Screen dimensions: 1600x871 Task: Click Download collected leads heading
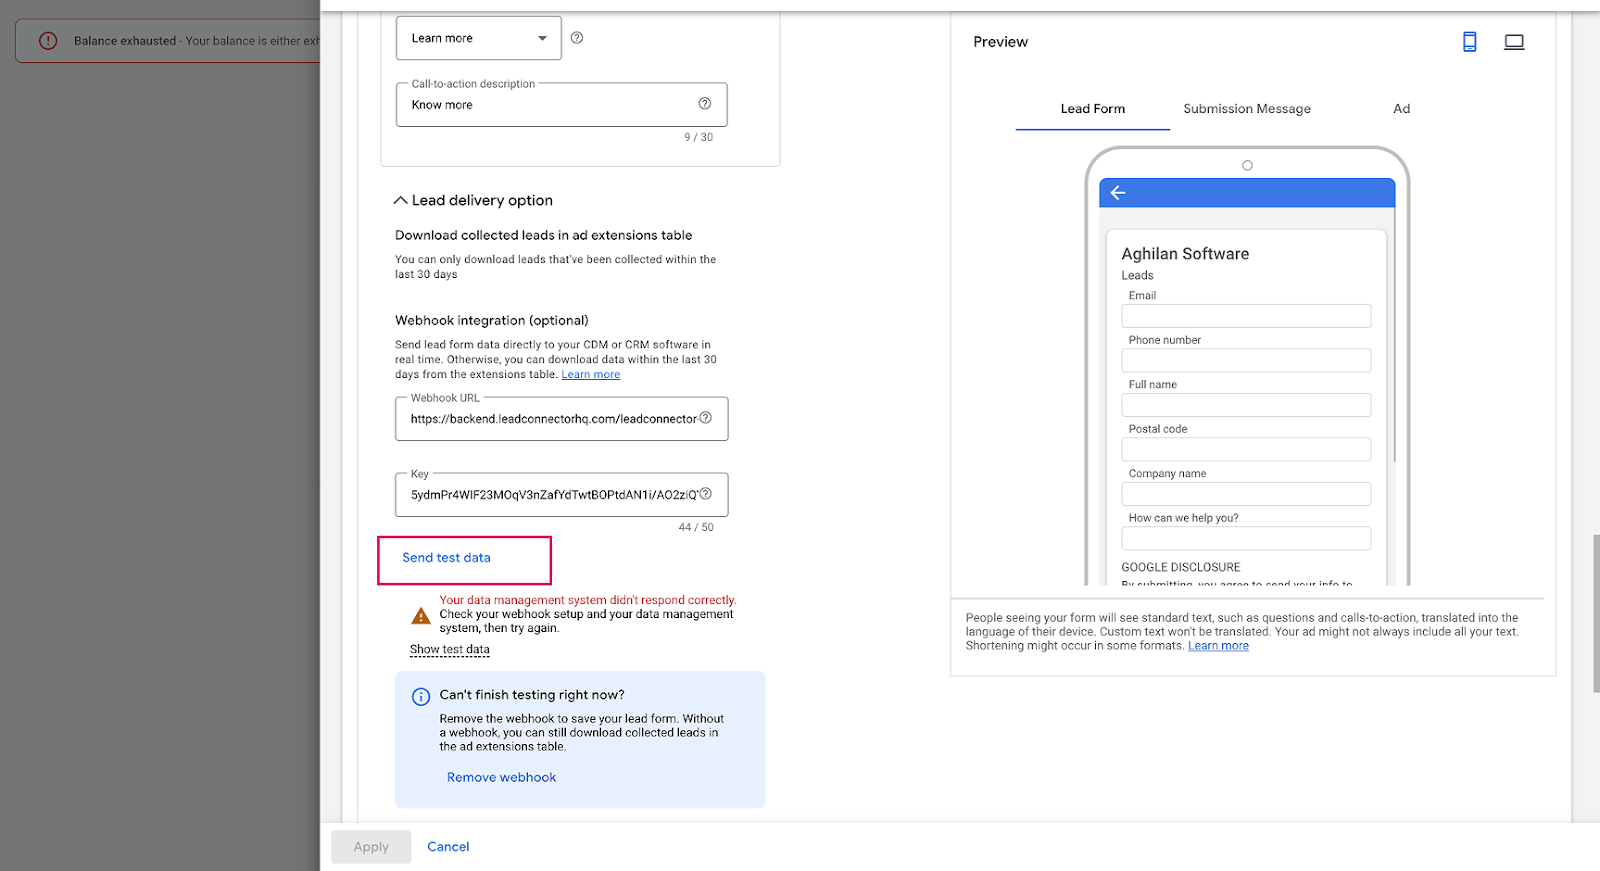point(543,236)
